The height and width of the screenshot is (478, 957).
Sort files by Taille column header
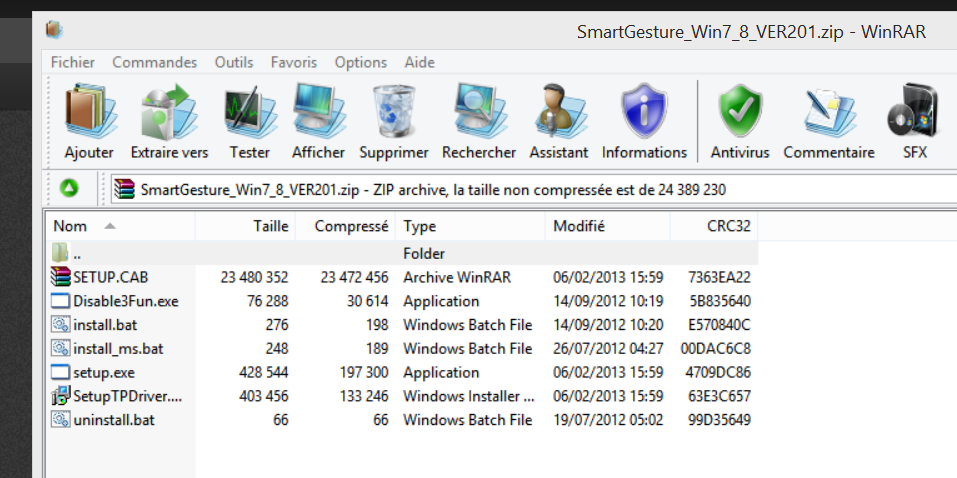coord(270,226)
